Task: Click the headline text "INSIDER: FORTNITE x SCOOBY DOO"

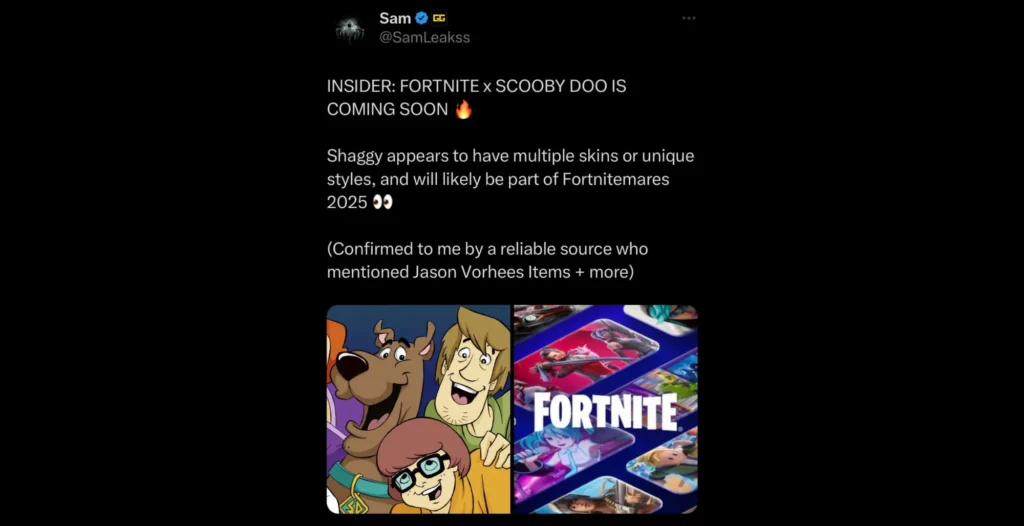Action: click(x=468, y=86)
